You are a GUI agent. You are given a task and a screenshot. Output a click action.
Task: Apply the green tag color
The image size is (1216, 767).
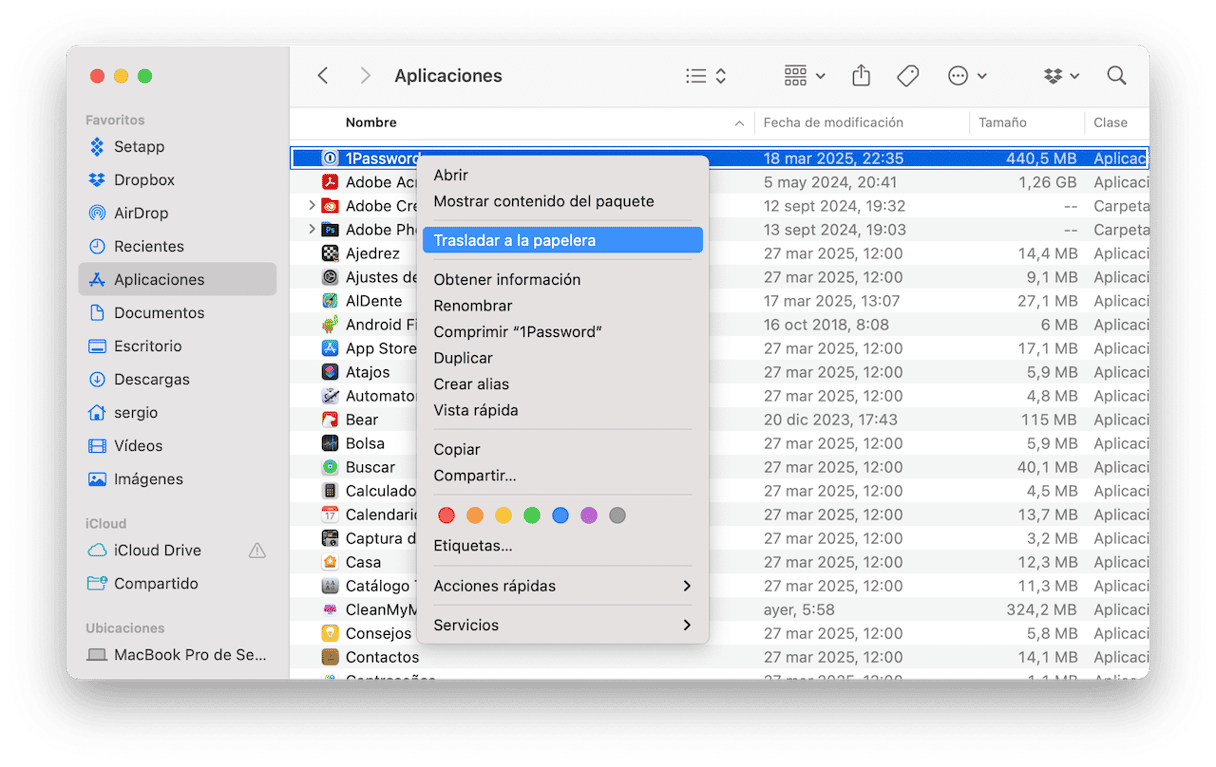532,516
